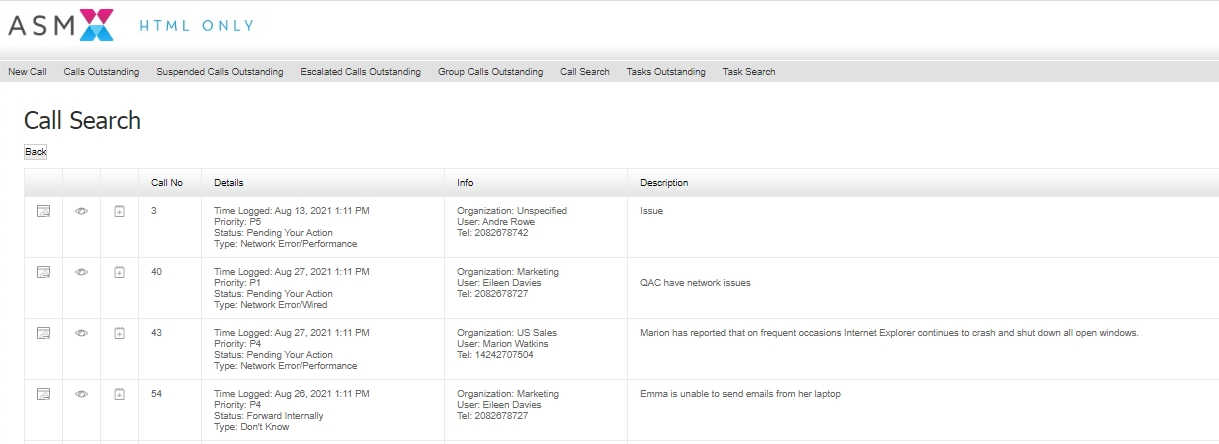Click the clipboard plus icon for call 43

click(119, 333)
